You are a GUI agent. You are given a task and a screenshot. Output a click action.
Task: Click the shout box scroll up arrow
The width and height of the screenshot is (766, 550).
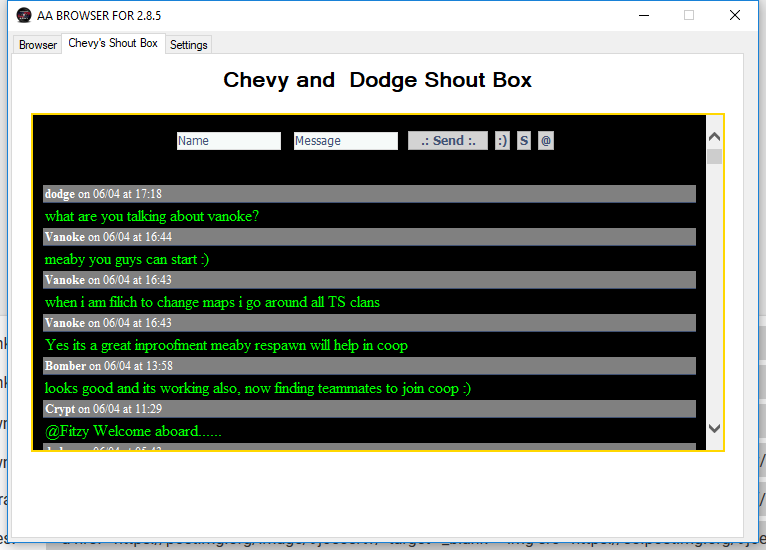[714, 137]
